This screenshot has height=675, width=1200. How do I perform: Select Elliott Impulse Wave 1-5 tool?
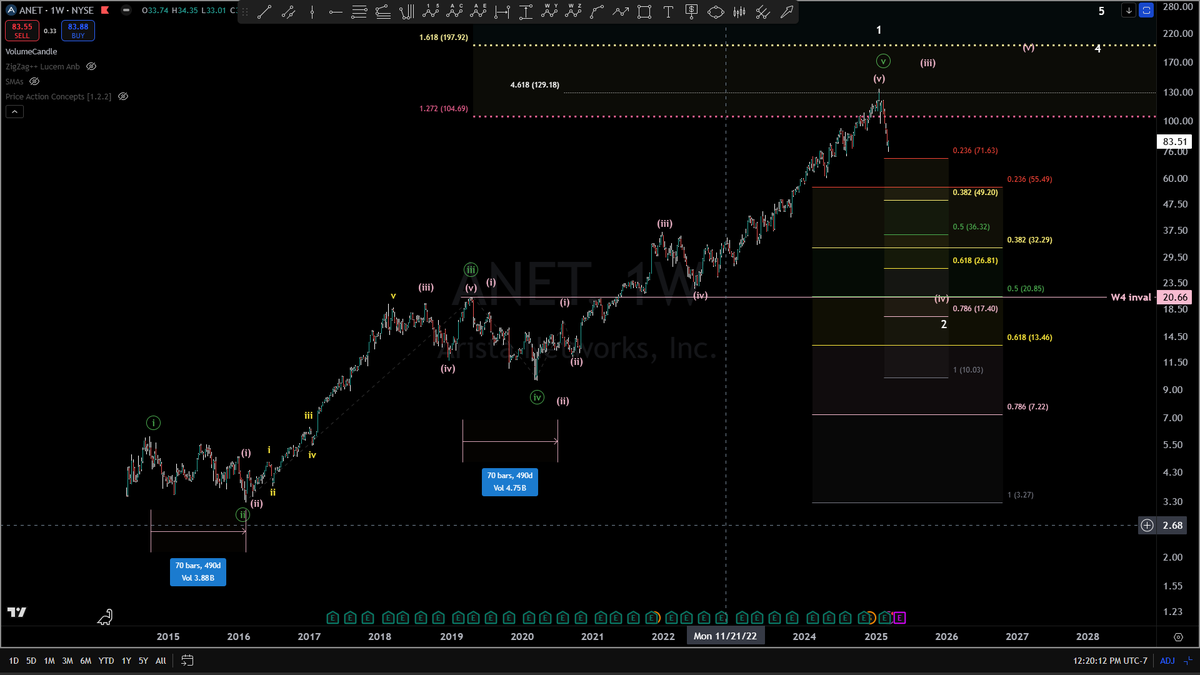(x=431, y=12)
